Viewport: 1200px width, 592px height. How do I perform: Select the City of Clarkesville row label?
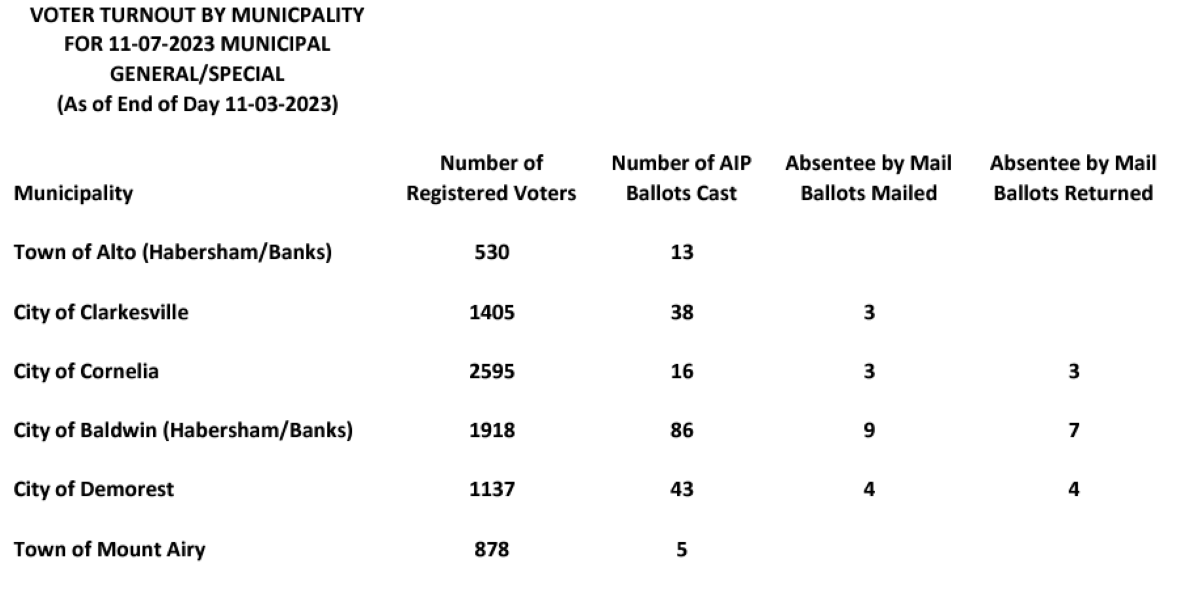[x=101, y=312]
